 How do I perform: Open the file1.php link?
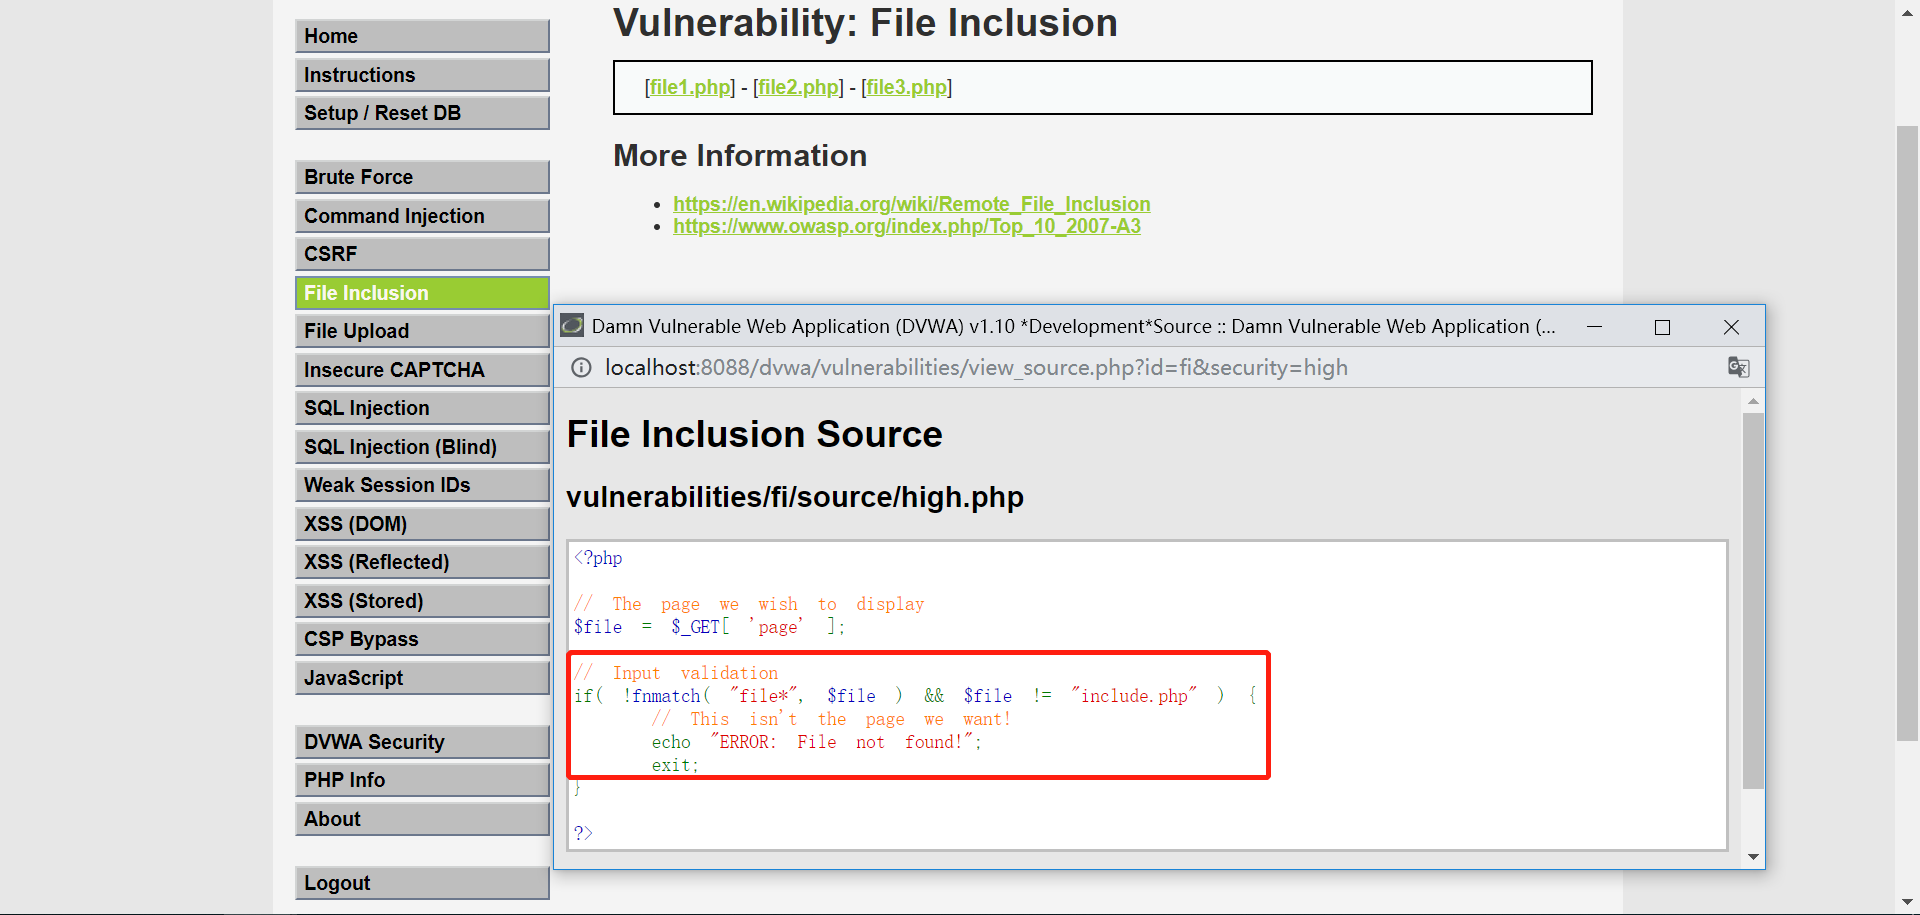pyautogui.click(x=690, y=87)
